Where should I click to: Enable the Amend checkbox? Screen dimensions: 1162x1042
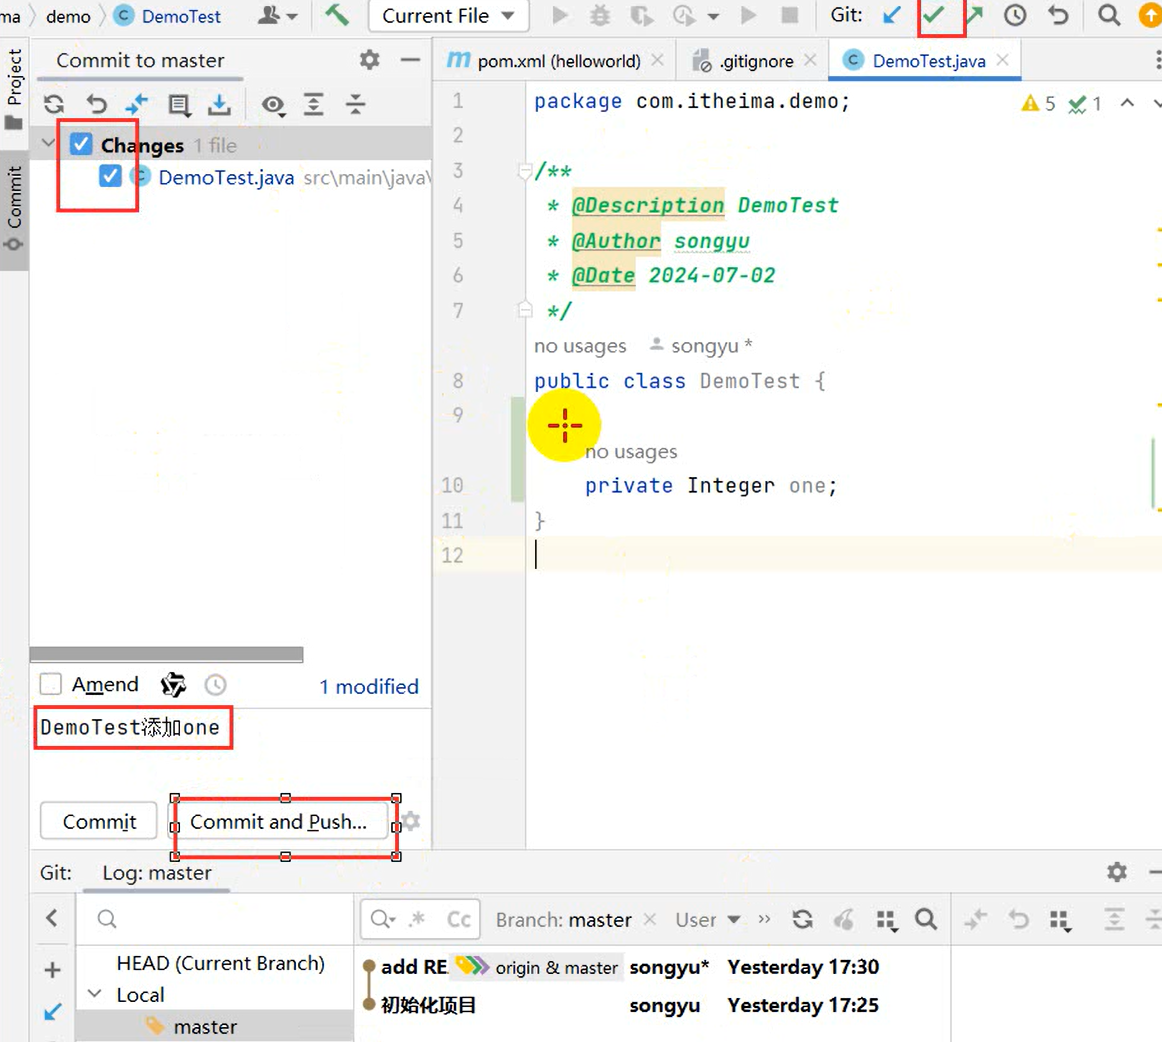coord(50,684)
